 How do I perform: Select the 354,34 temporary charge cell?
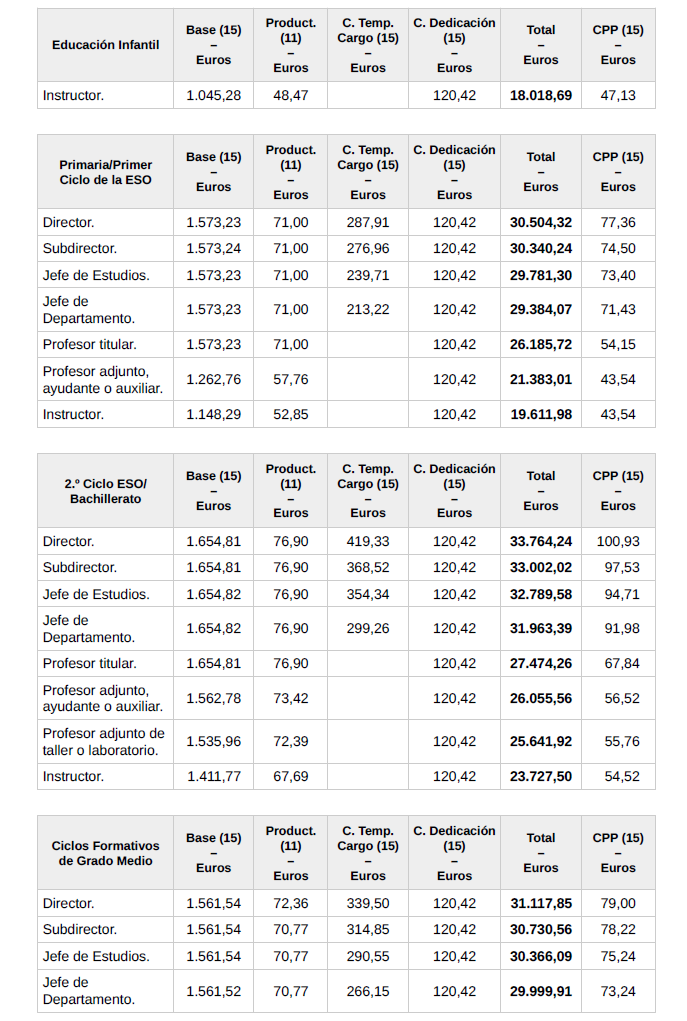point(367,594)
